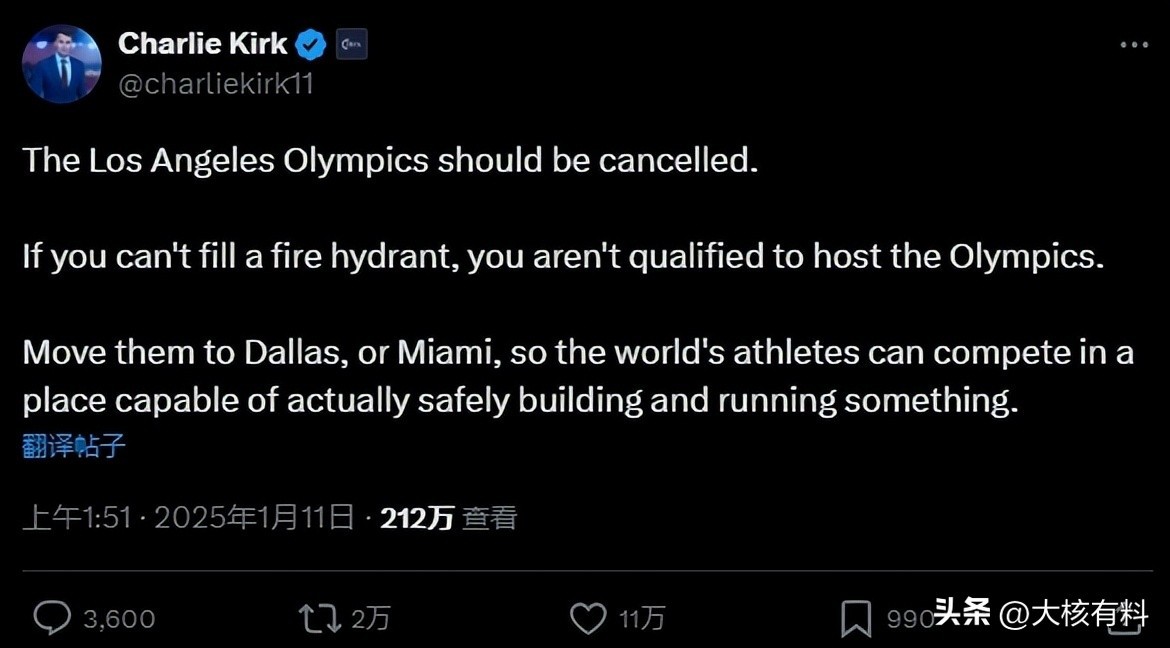Click the 翻译帖子 translate post link

[74, 446]
